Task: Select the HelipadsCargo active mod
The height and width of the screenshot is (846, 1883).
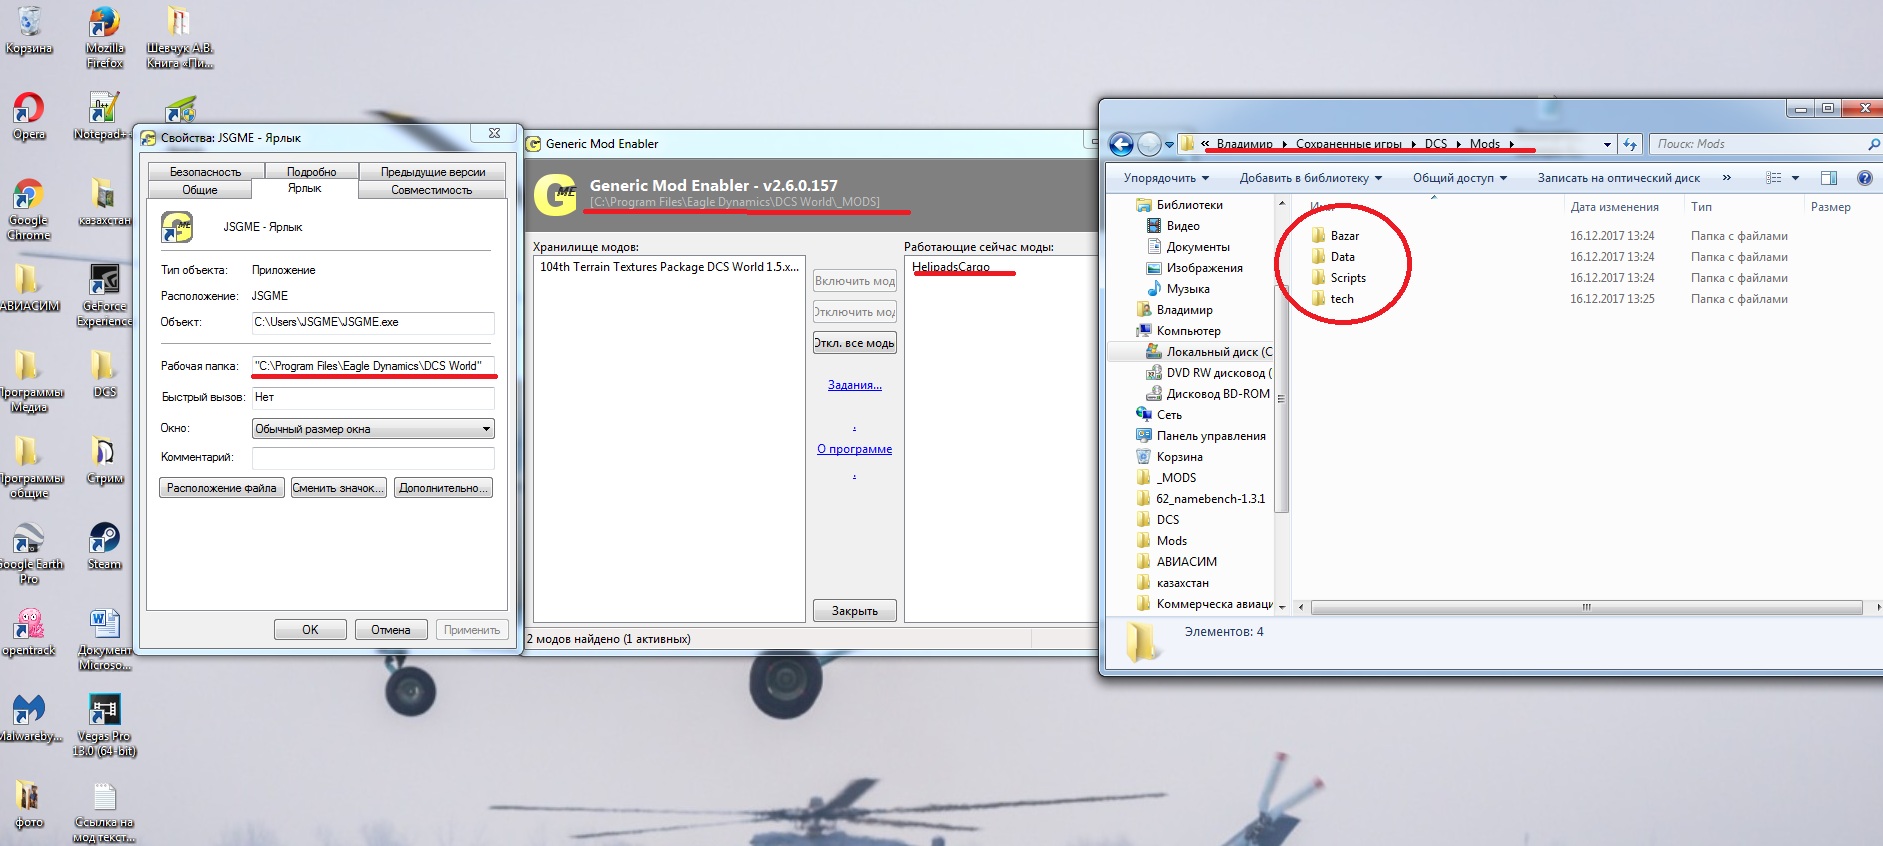Action: [x=951, y=267]
